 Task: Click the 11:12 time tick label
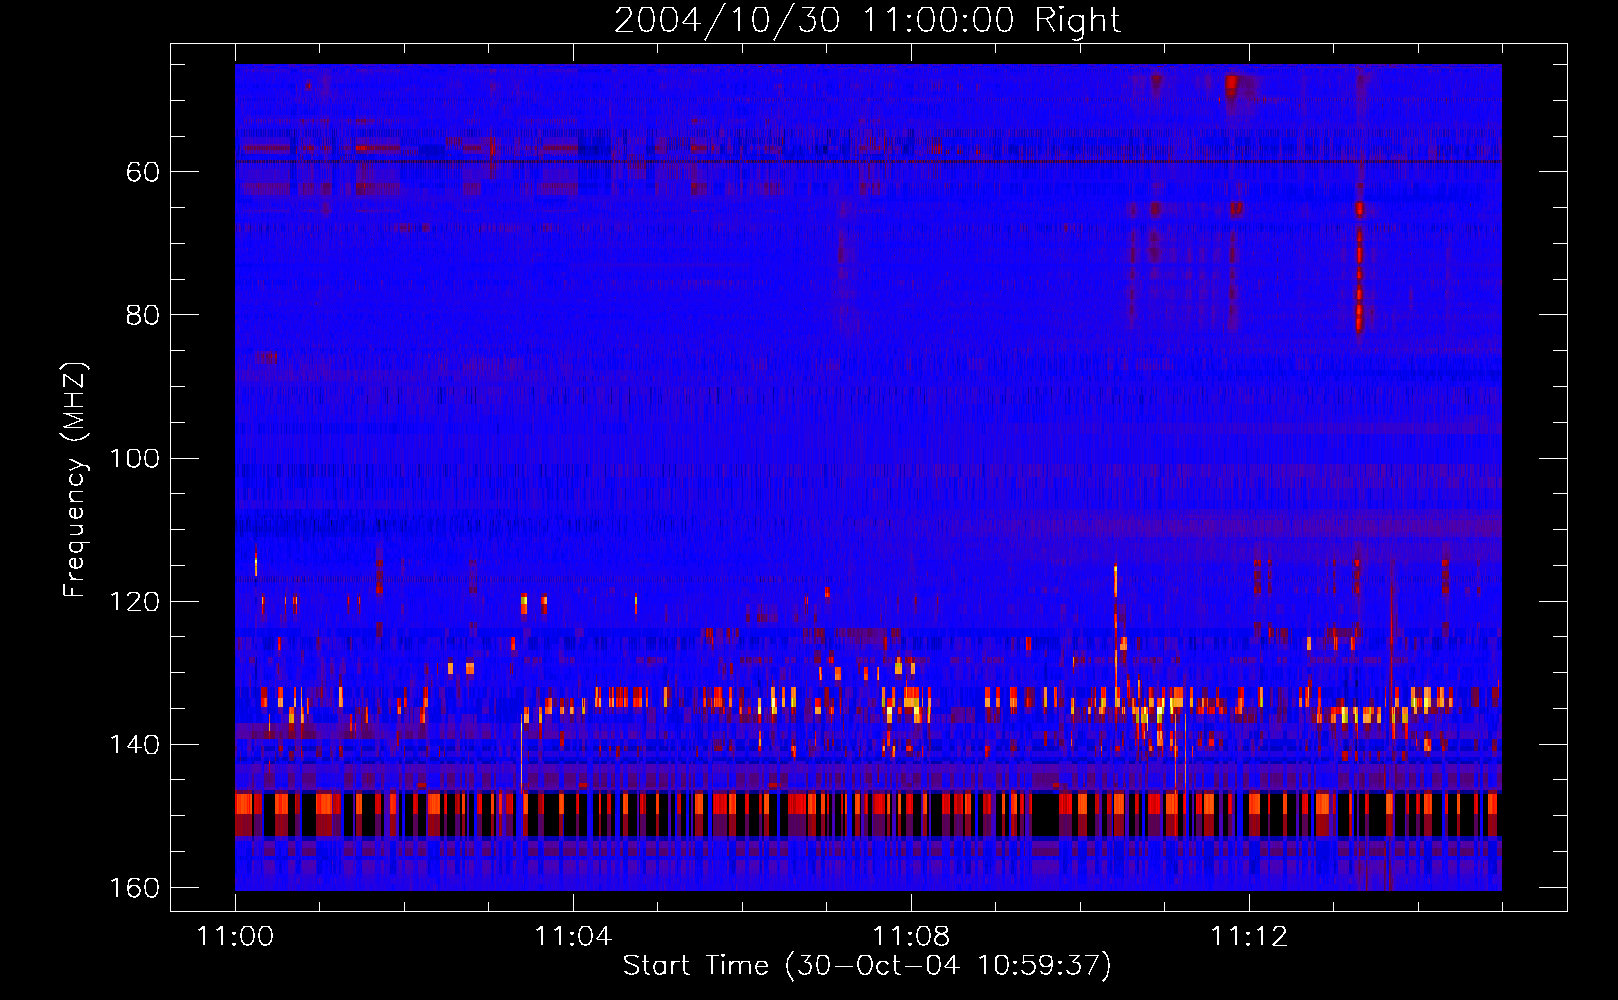[x=1249, y=937]
